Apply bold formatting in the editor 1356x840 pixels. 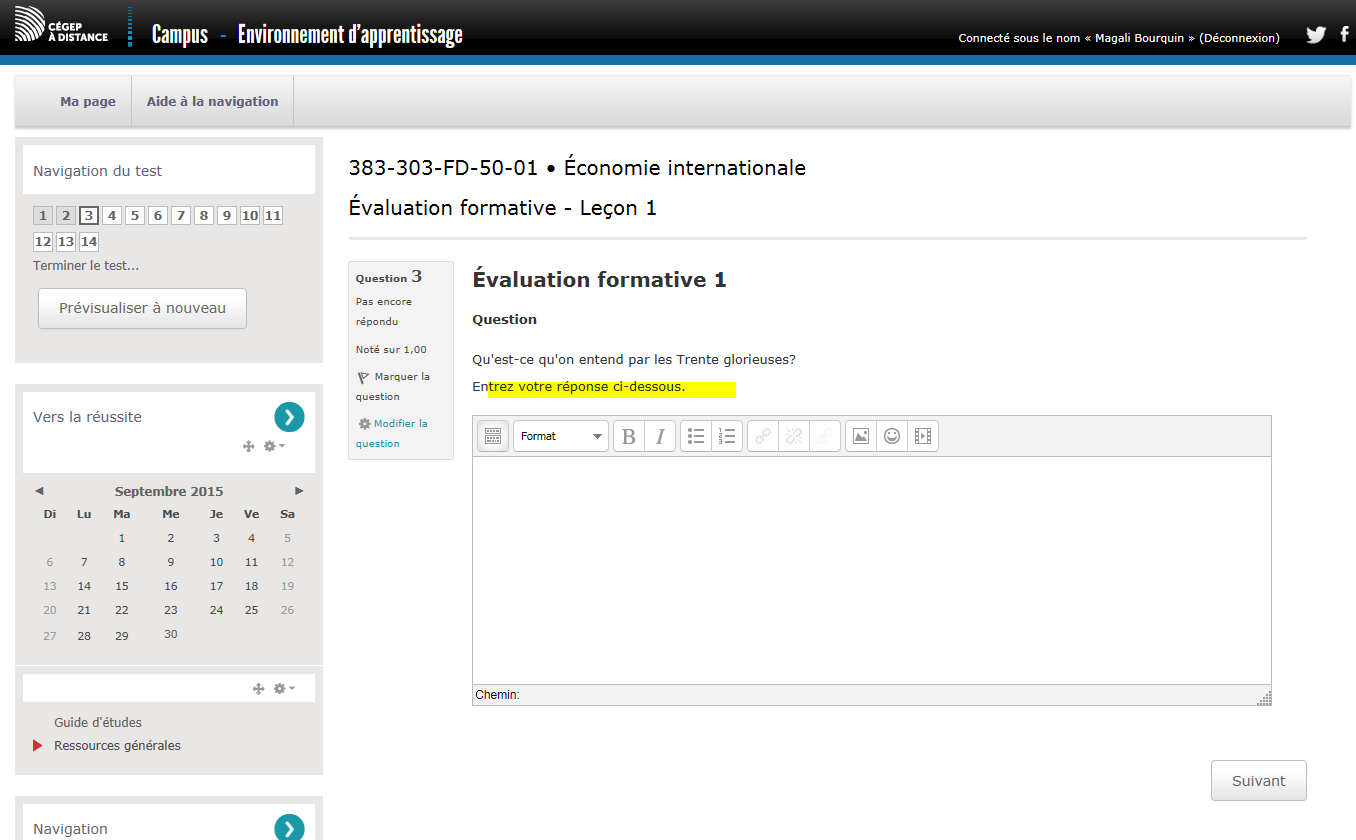[x=628, y=436]
